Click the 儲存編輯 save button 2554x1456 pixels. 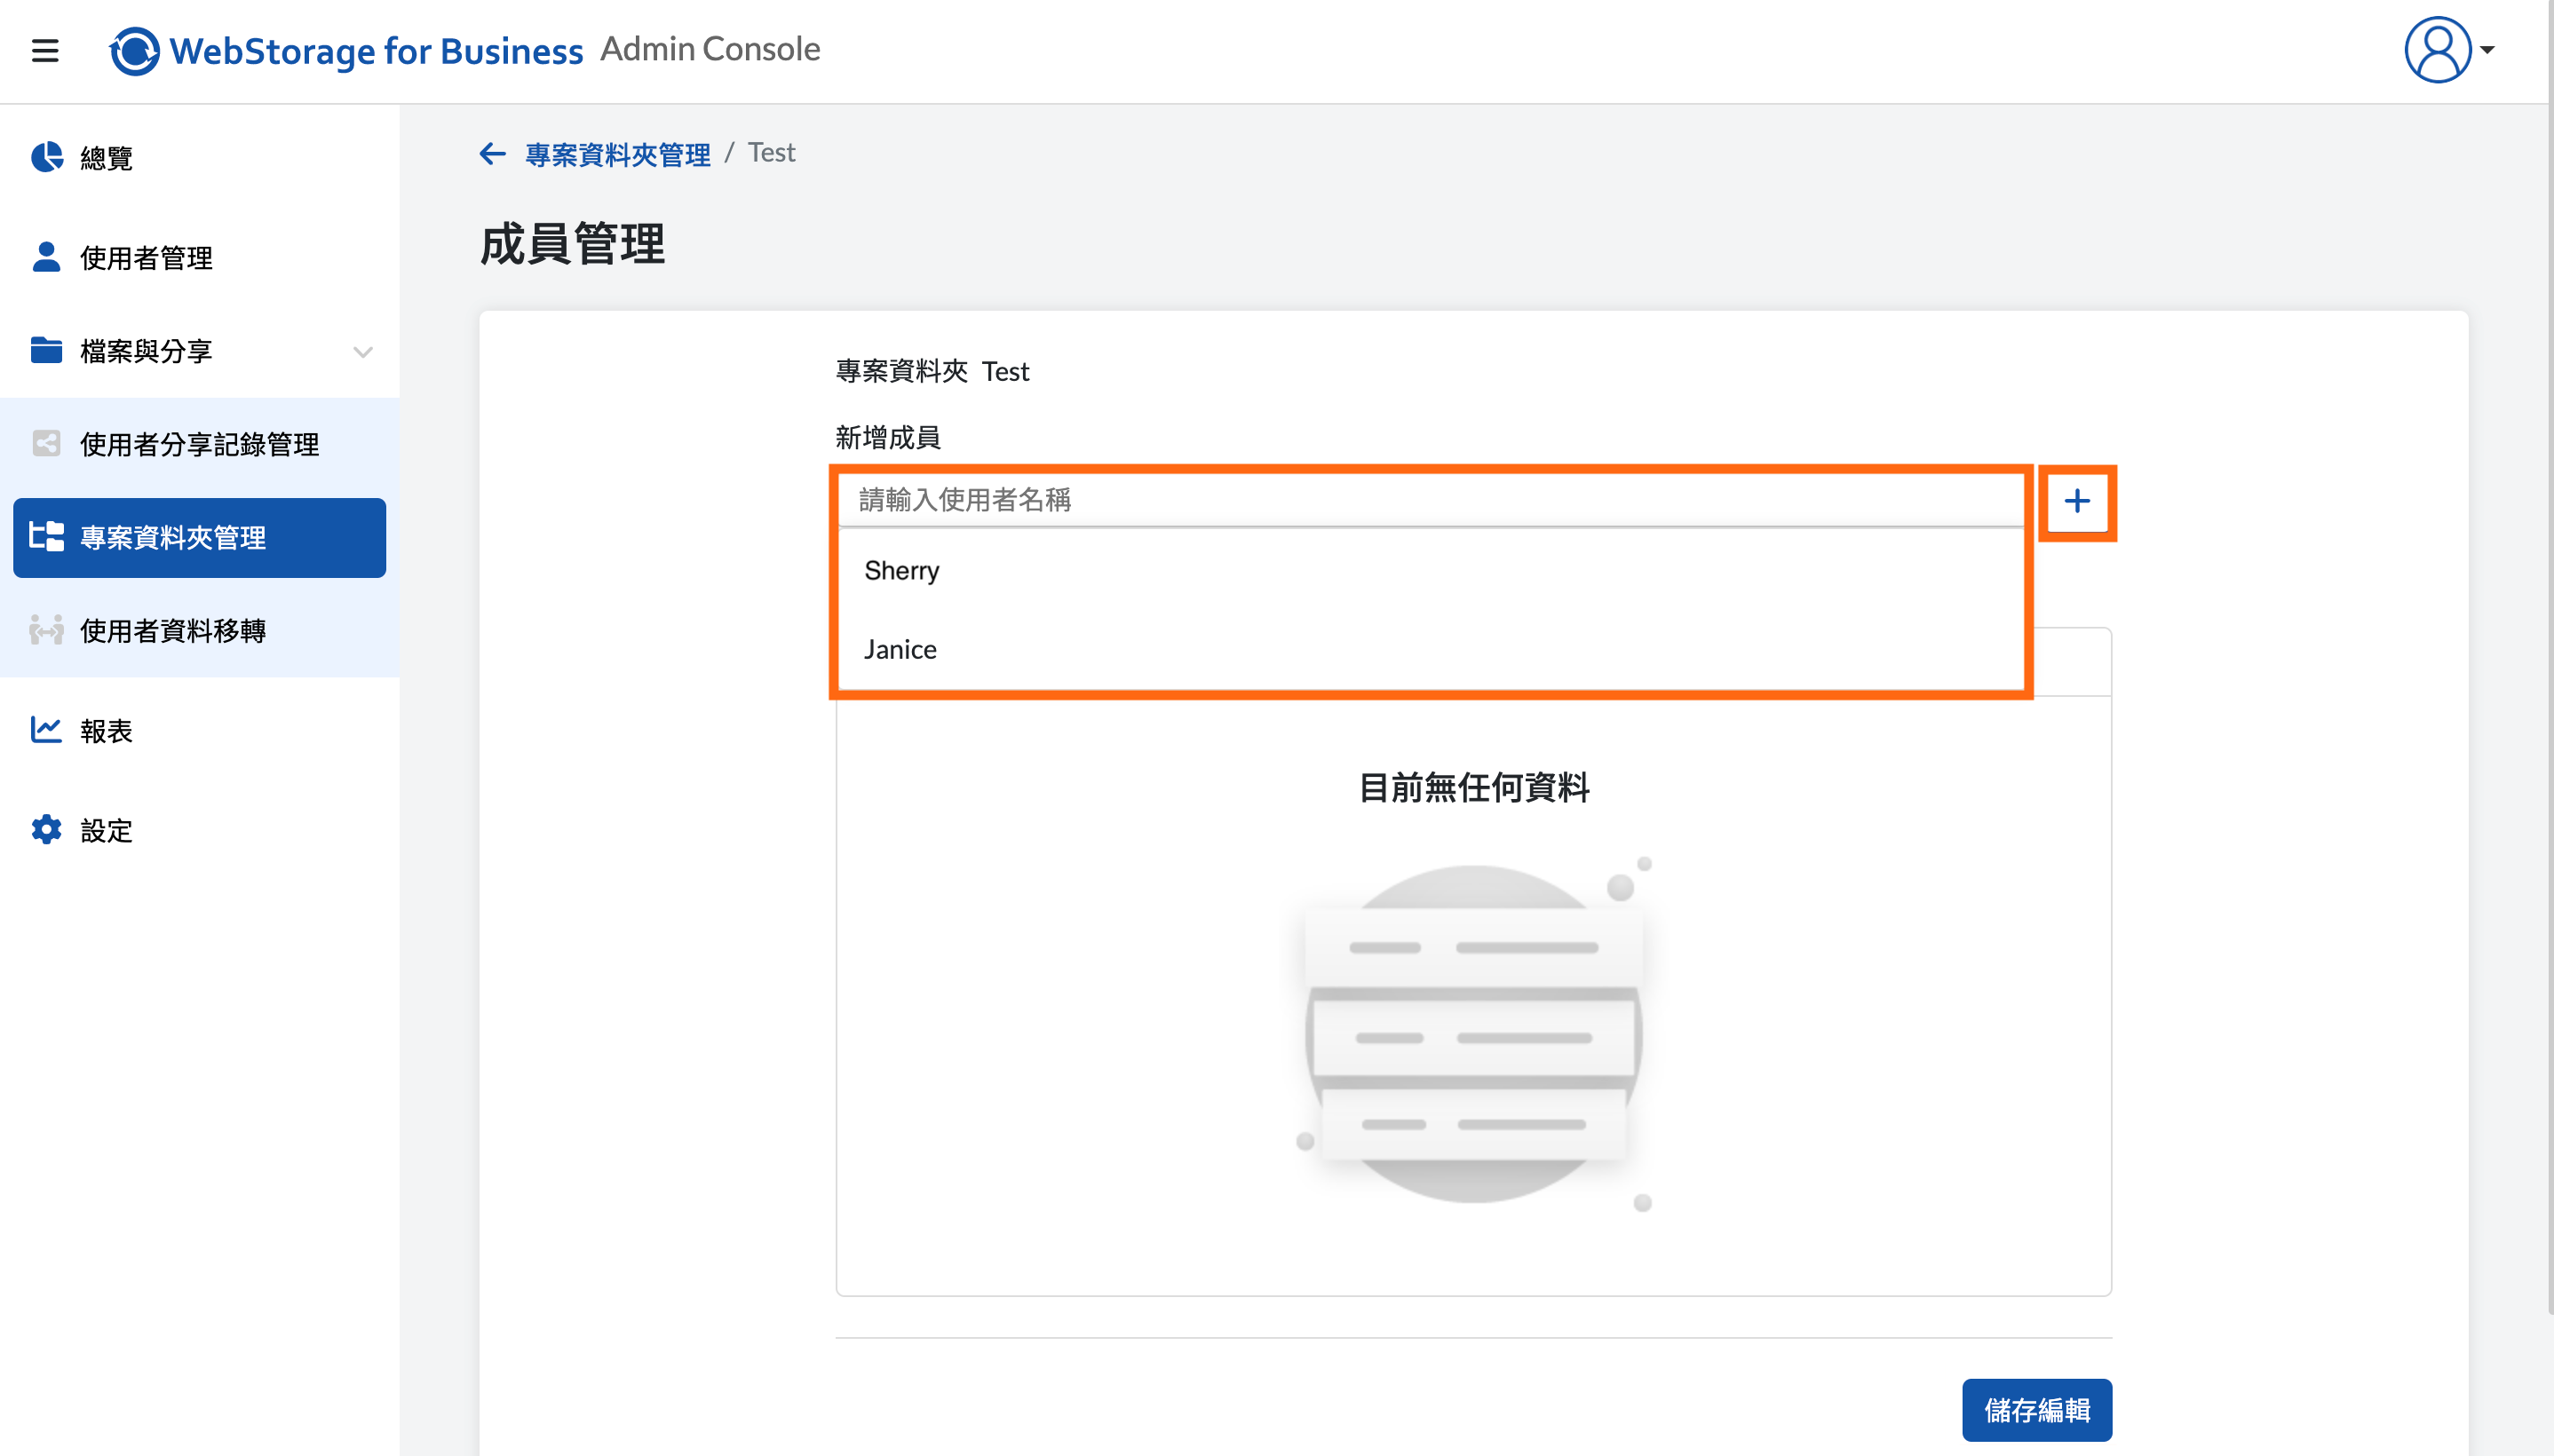(x=2037, y=1410)
